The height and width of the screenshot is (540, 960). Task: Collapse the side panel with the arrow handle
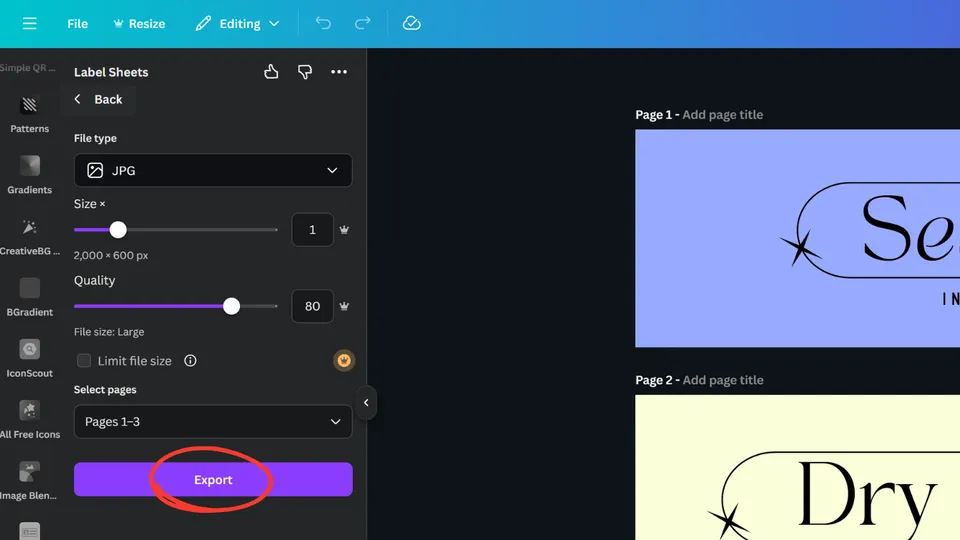(366, 402)
